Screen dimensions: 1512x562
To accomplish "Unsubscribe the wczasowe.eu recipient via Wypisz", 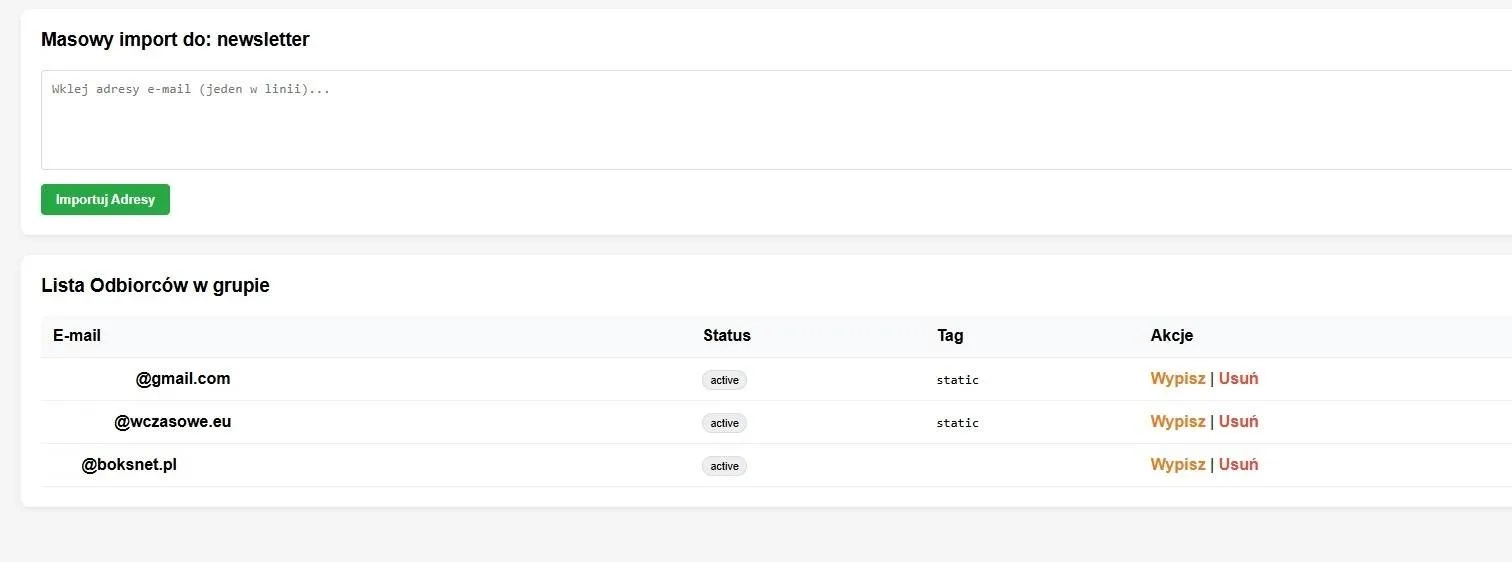I will point(1177,422).
